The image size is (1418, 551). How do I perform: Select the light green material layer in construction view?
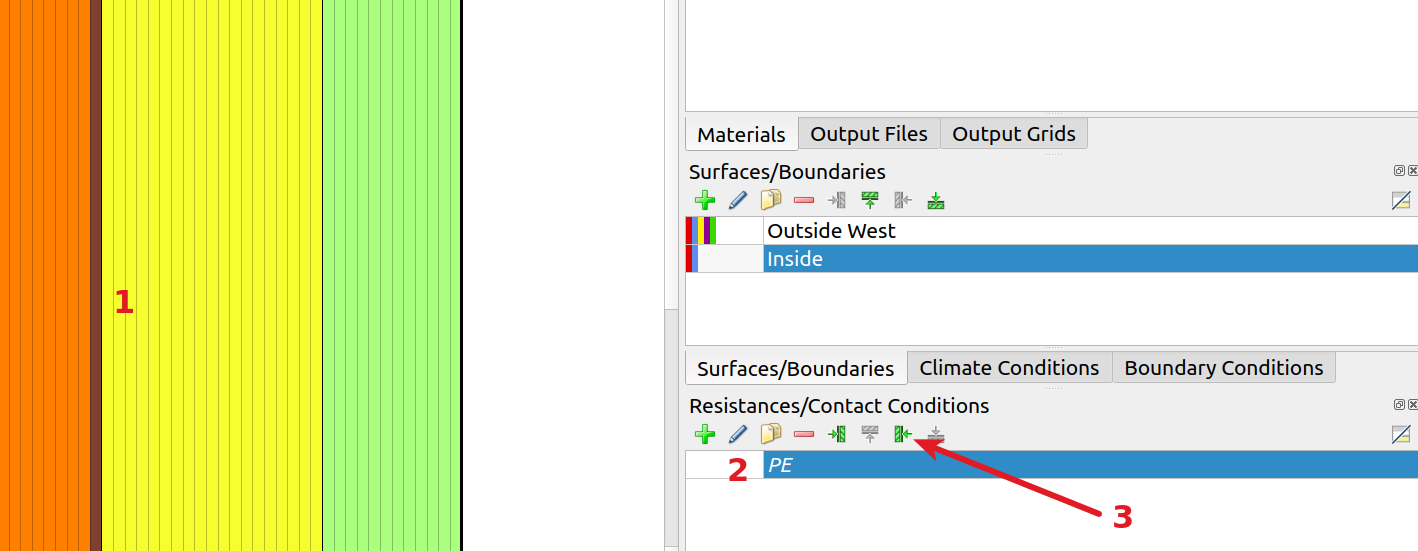391,275
